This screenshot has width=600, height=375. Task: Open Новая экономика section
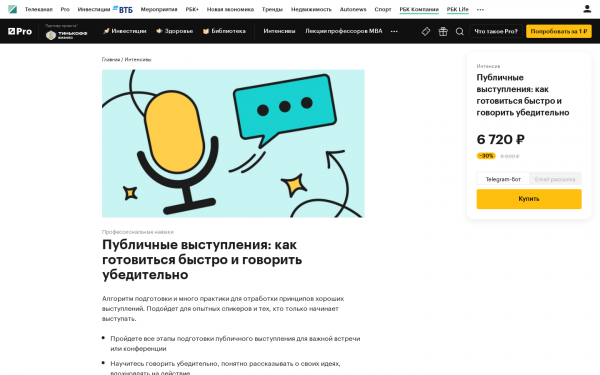(230, 9)
